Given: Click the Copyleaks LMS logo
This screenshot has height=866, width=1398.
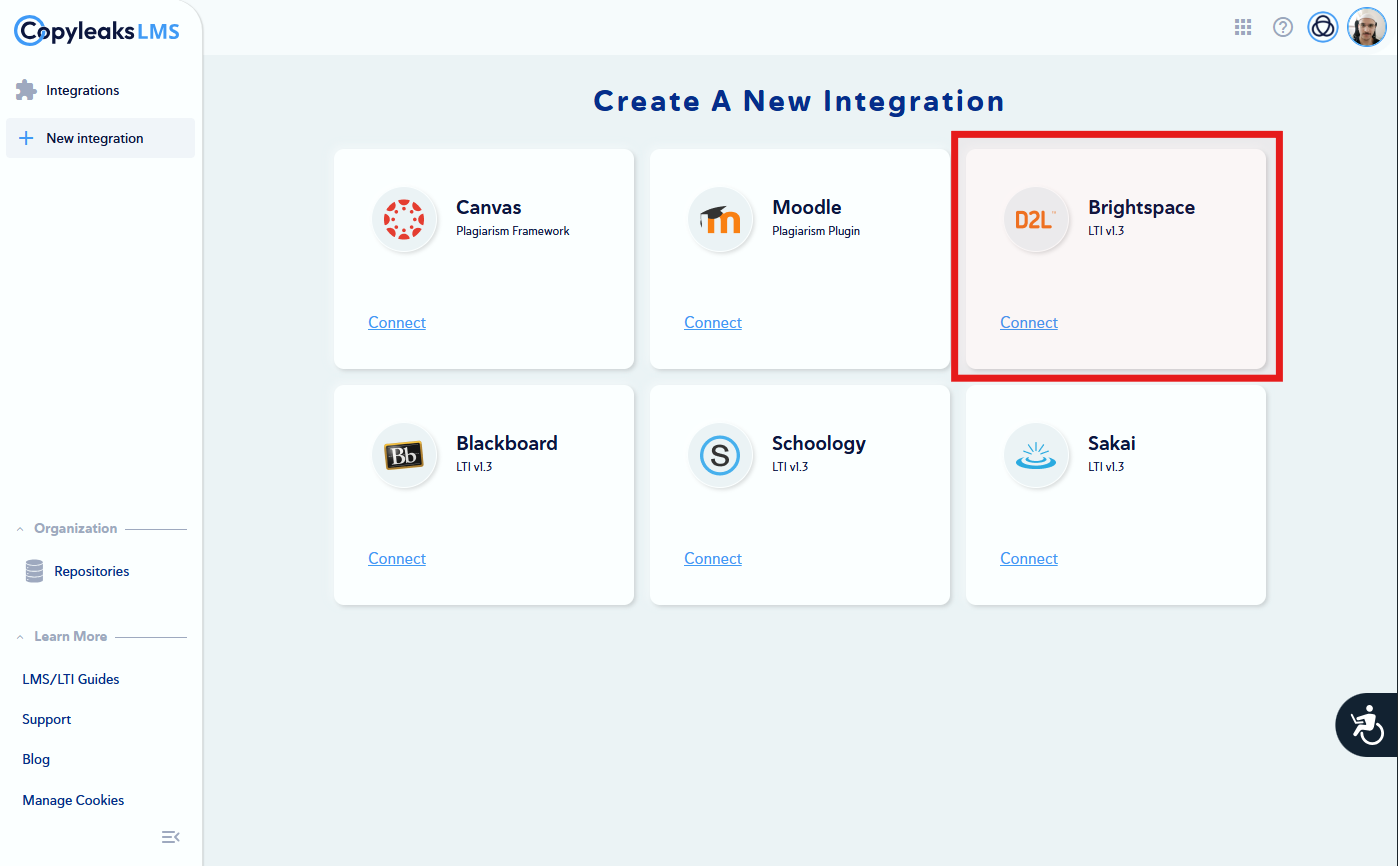Looking at the screenshot, I should point(97,31).
